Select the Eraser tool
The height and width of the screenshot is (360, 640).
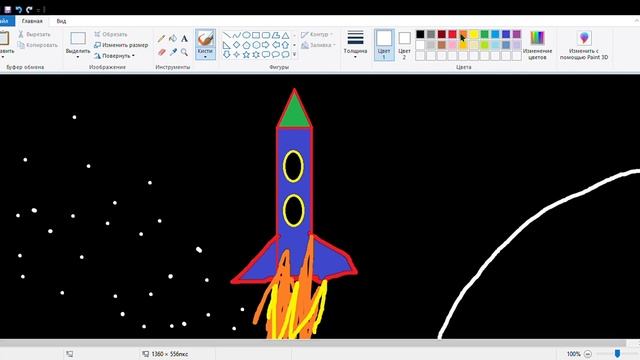[x=162, y=52]
